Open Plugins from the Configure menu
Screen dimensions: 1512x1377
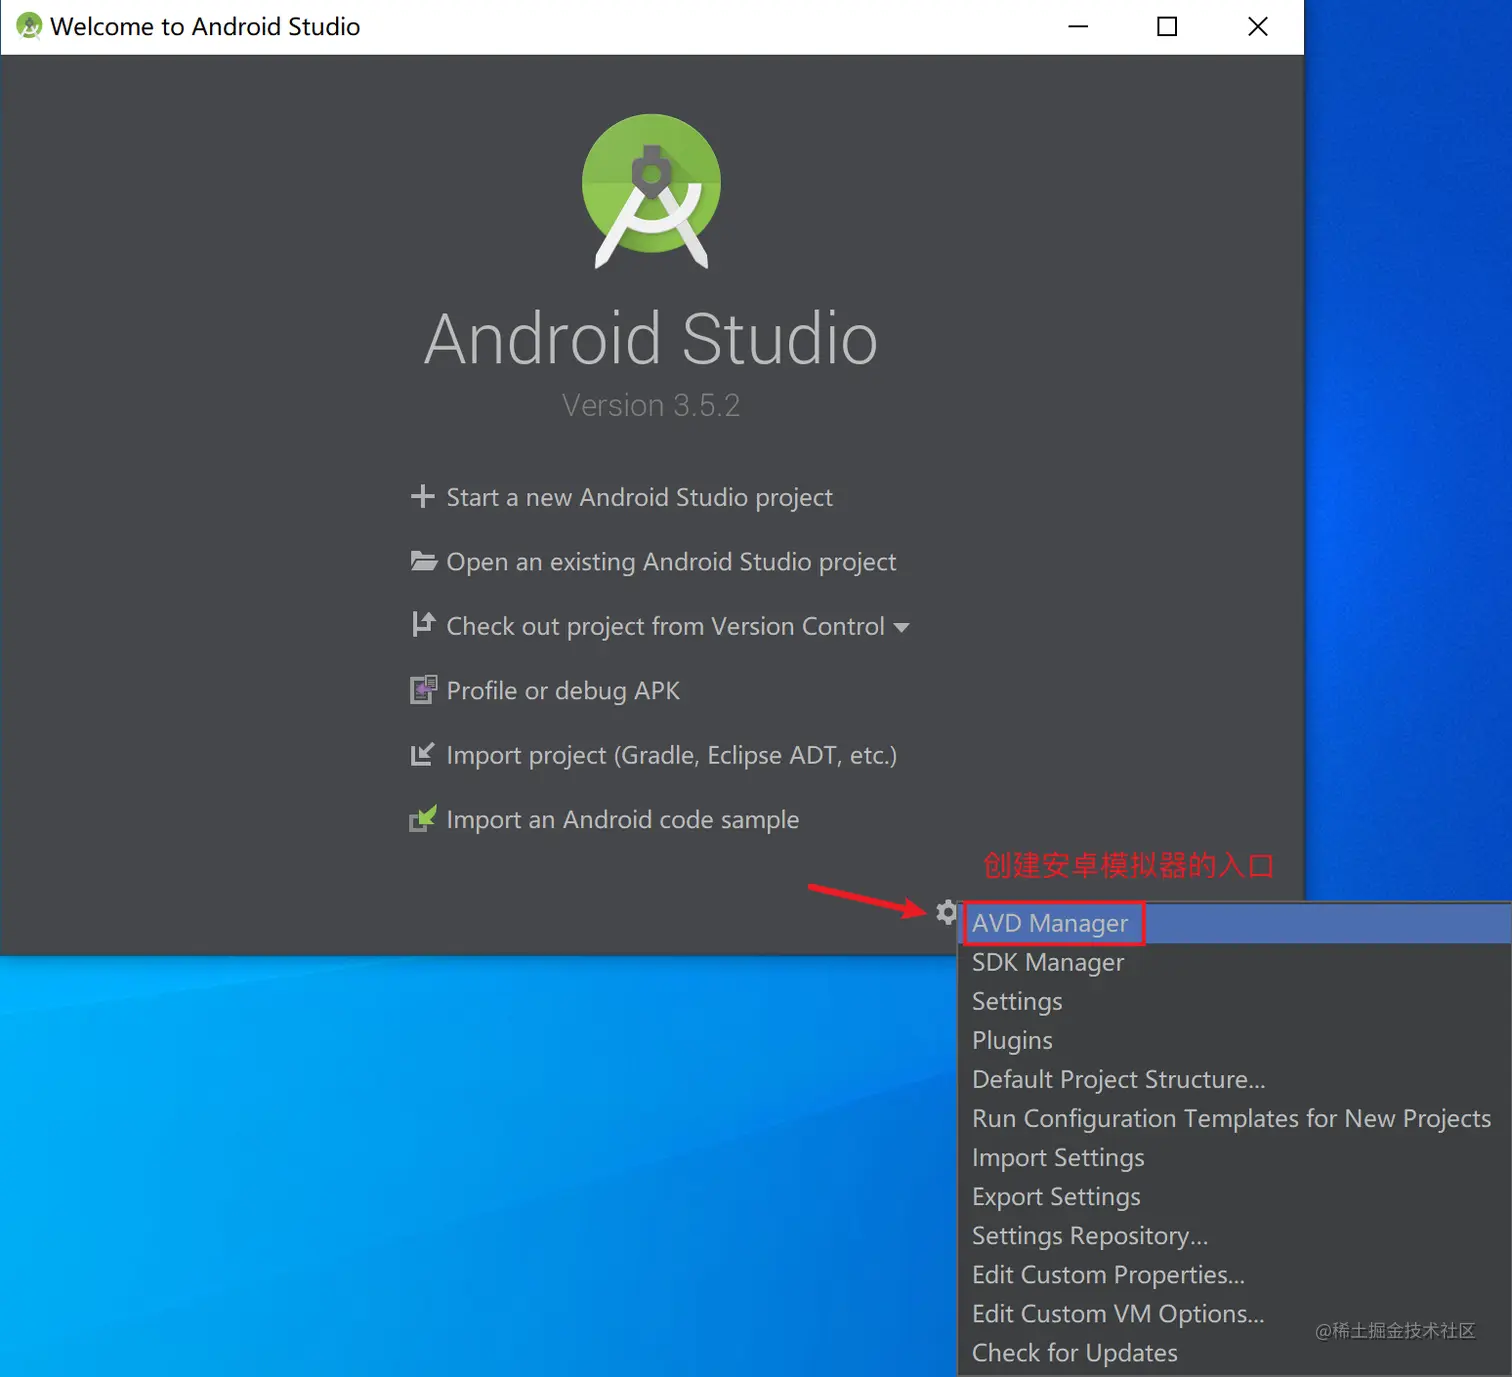point(1235,1040)
